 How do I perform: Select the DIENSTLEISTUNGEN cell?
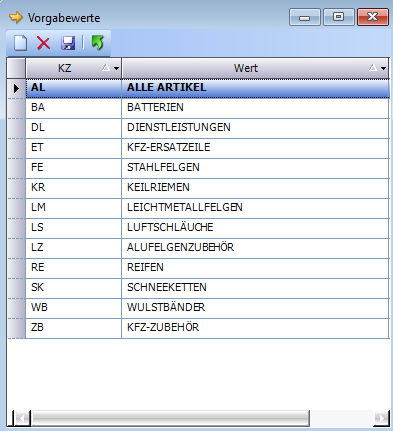pos(255,128)
